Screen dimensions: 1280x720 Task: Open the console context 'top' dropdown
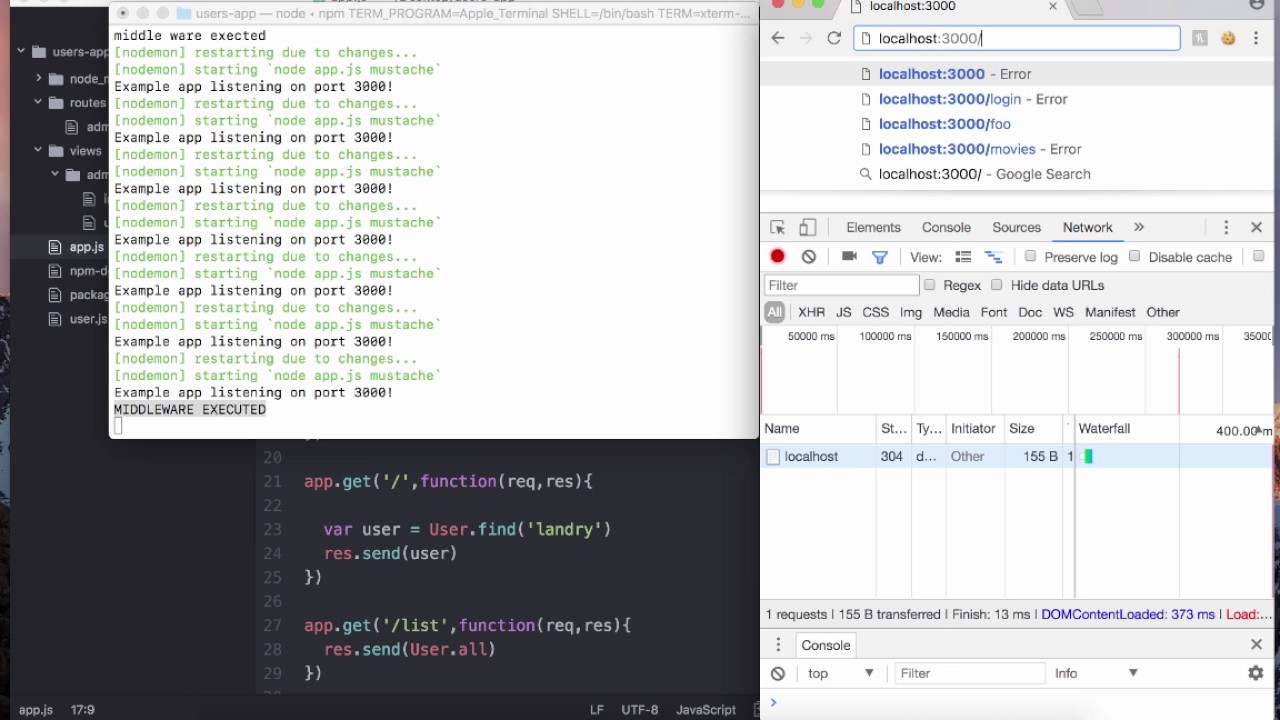(840, 673)
